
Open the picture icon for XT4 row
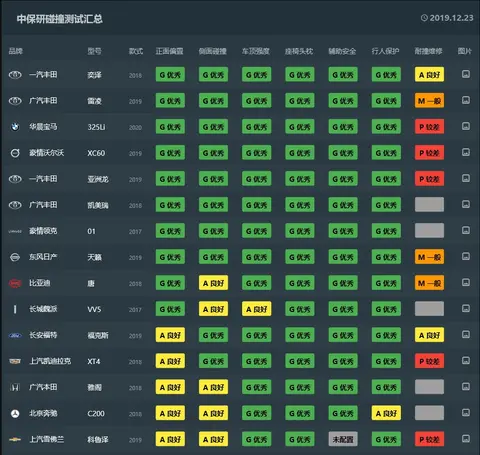pyautogui.click(x=466, y=360)
